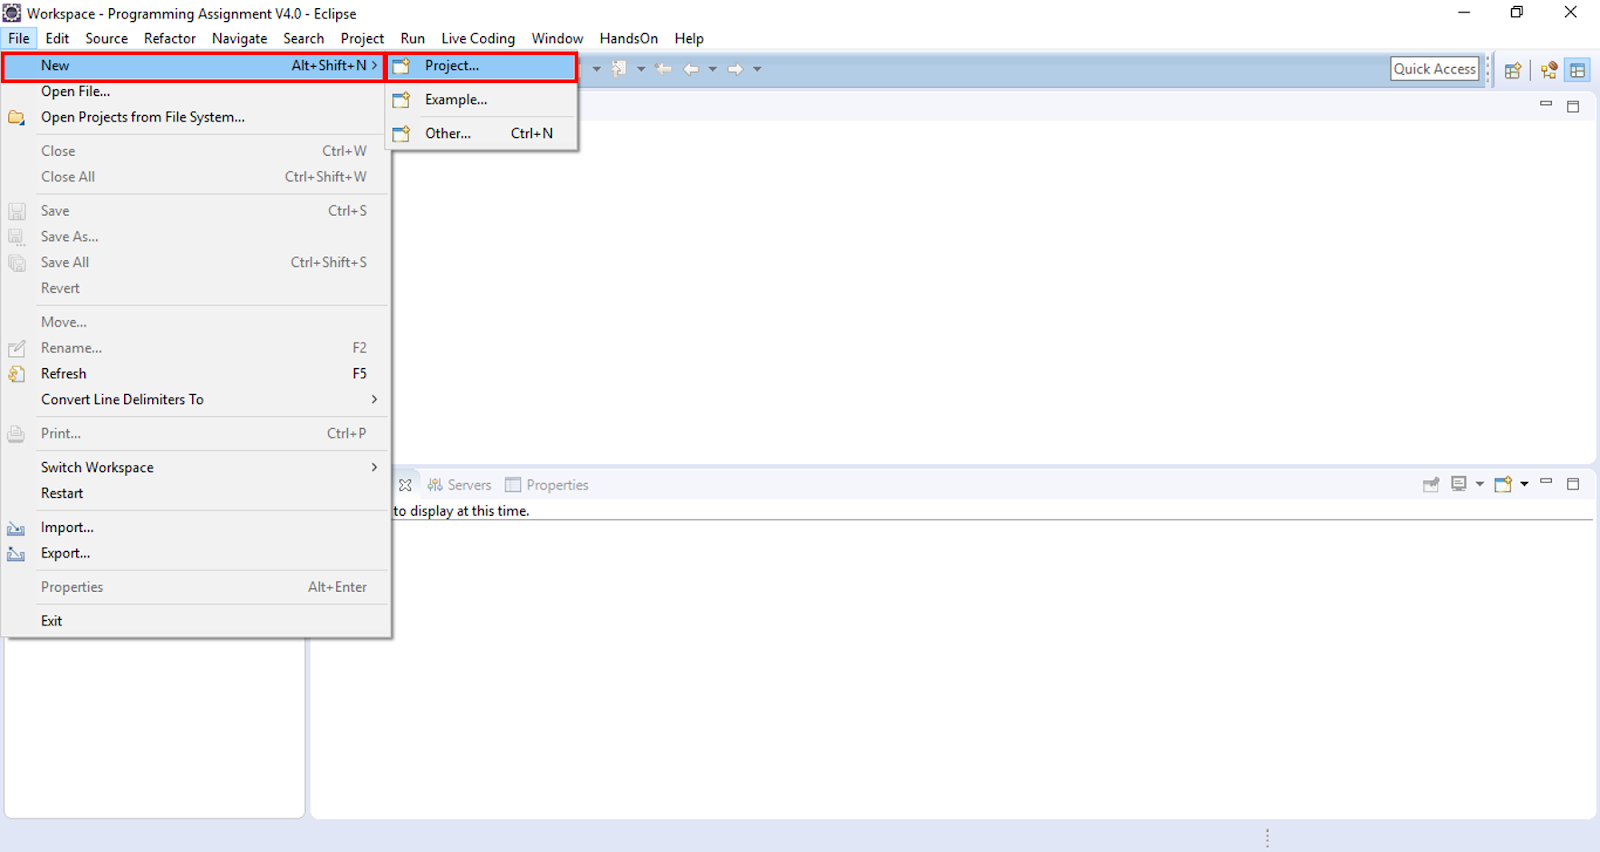Click Restart in the File menu
The width and height of the screenshot is (1600, 852).
(x=196, y=494)
